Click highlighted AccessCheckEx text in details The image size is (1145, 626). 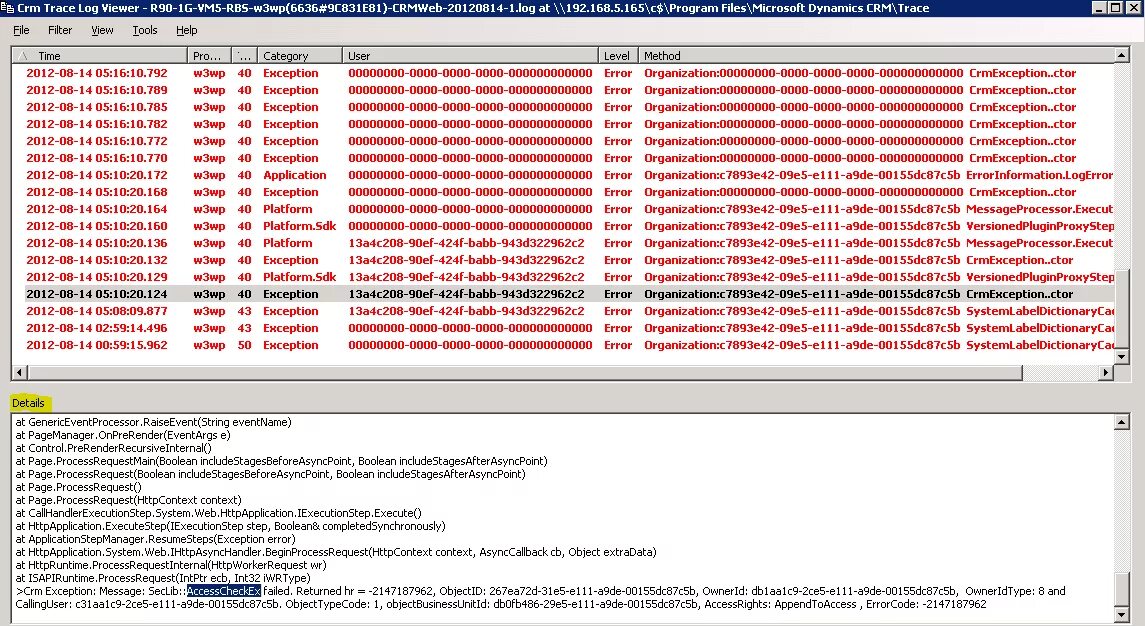click(223, 591)
